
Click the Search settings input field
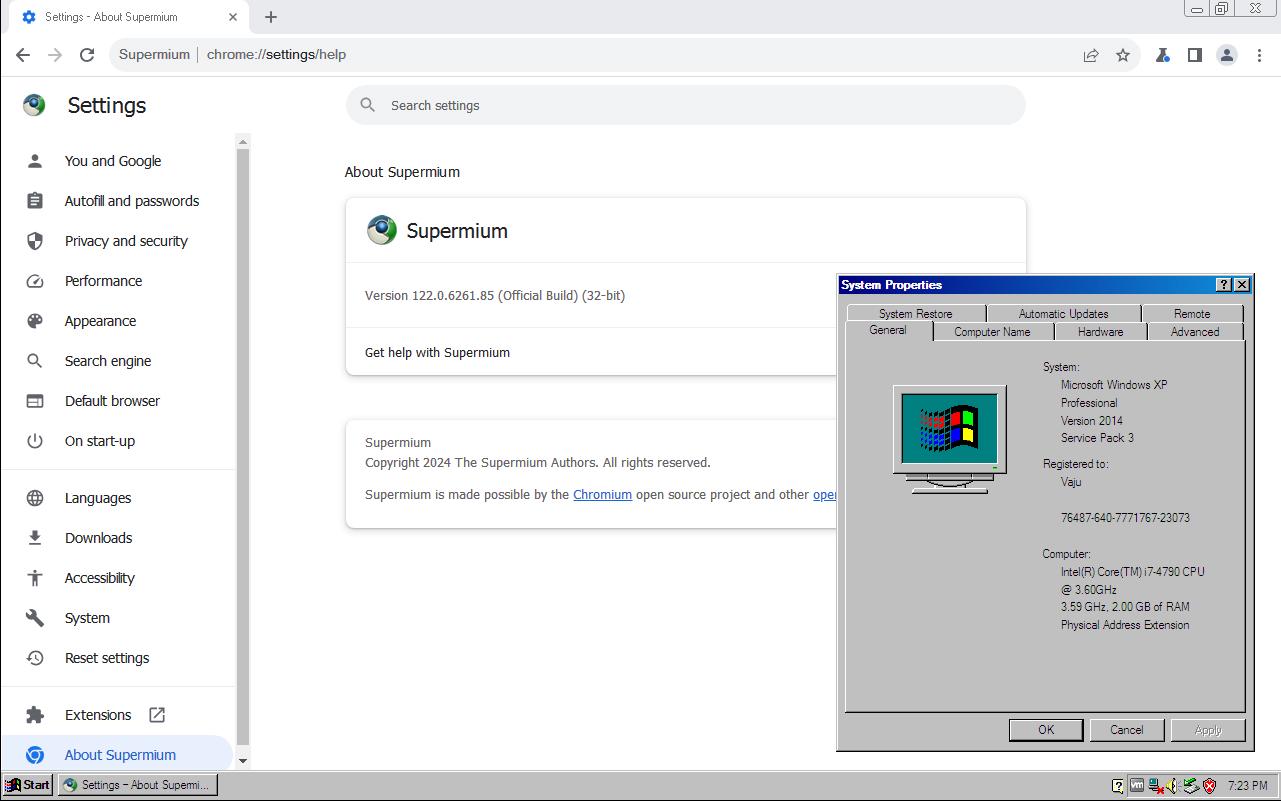point(686,105)
